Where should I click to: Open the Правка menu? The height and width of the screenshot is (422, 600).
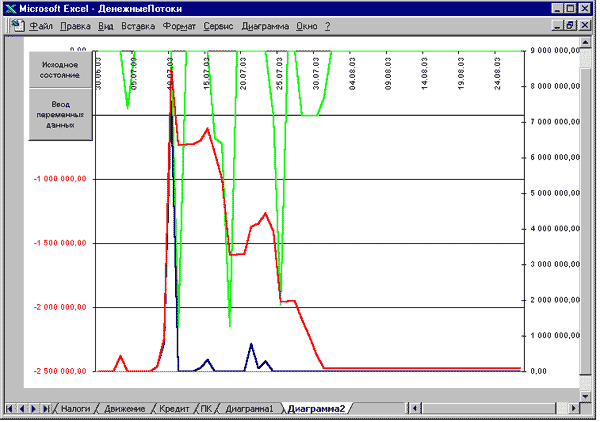75,26
